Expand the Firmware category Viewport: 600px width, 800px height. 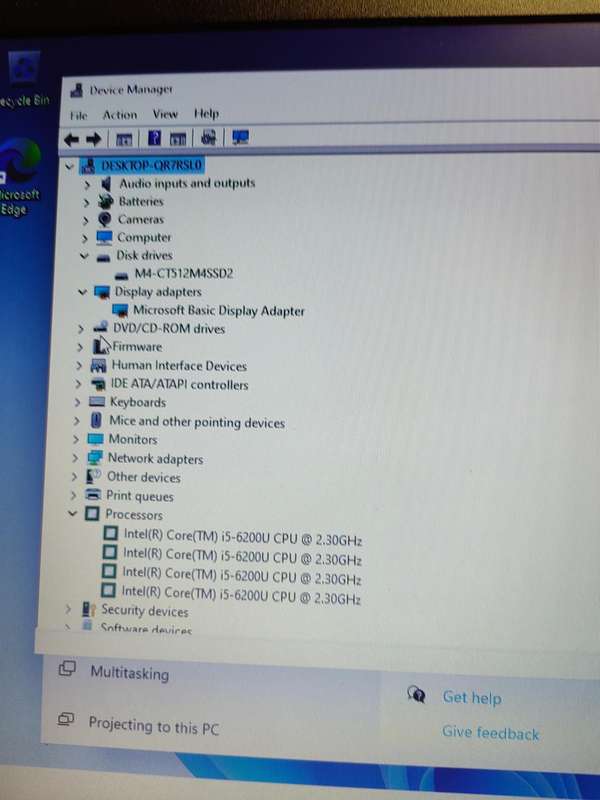click(80, 347)
